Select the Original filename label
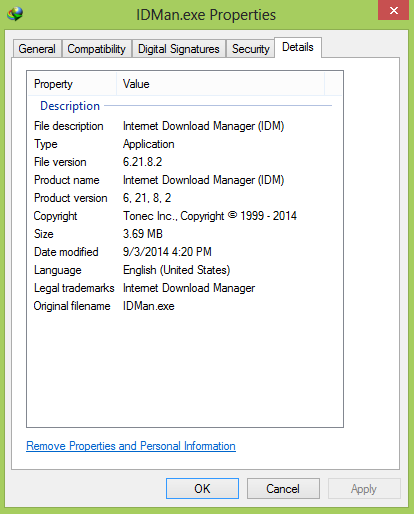Screen dimensions: 414x514 coord(72,306)
